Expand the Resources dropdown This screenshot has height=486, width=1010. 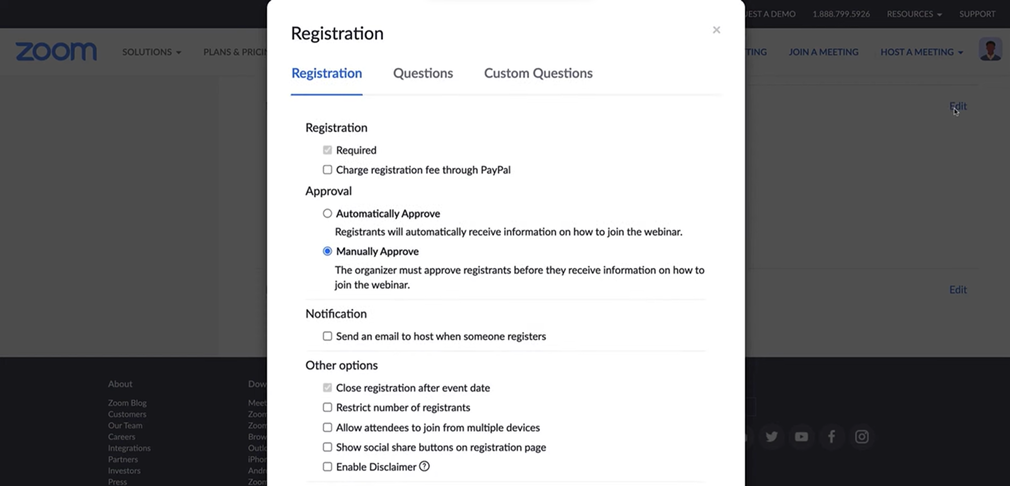(914, 14)
